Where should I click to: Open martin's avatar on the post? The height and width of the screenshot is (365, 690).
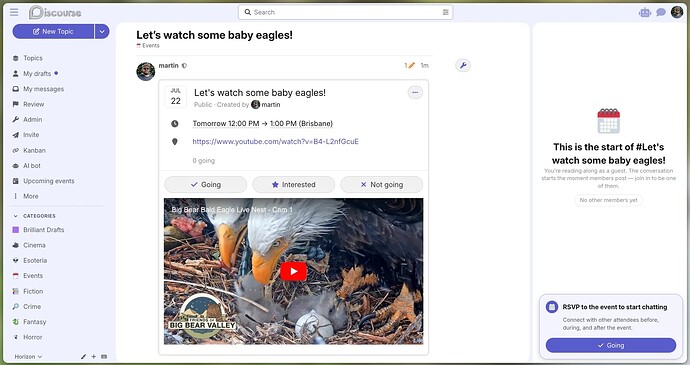(x=146, y=71)
